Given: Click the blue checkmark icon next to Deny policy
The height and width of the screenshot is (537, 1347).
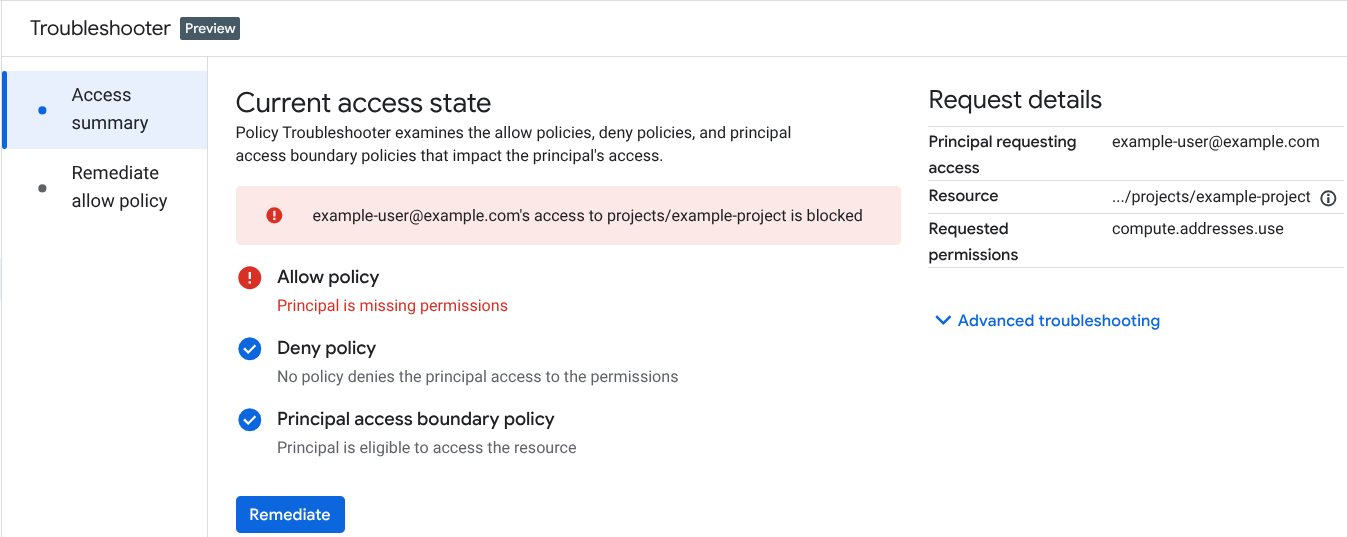Looking at the screenshot, I should click(250, 349).
